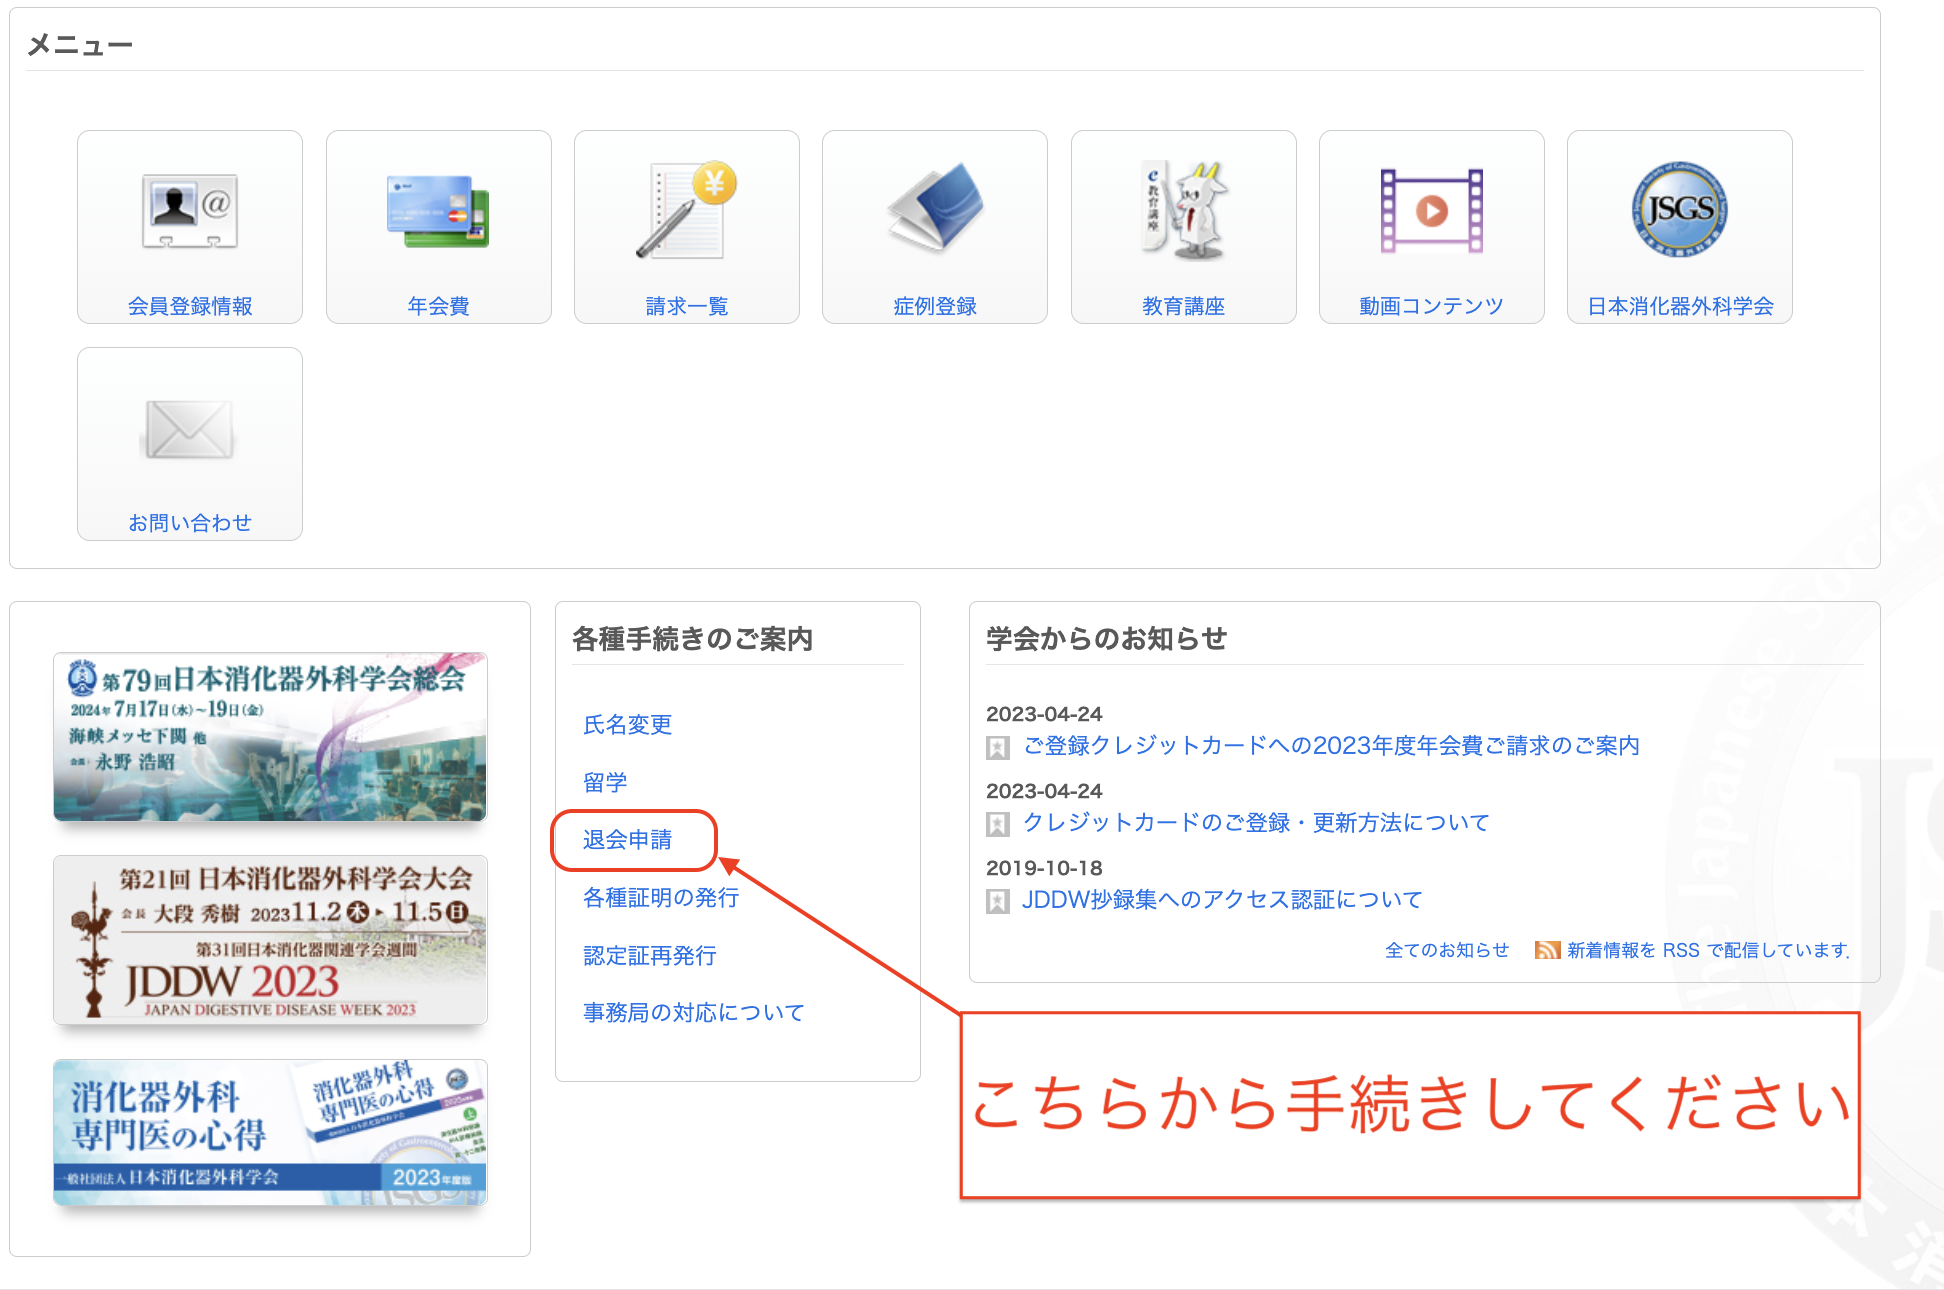Open the 日本消化器外科学会 label link
The width and height of the screenshot is (1944, 1290).
tap(1680, 306)
